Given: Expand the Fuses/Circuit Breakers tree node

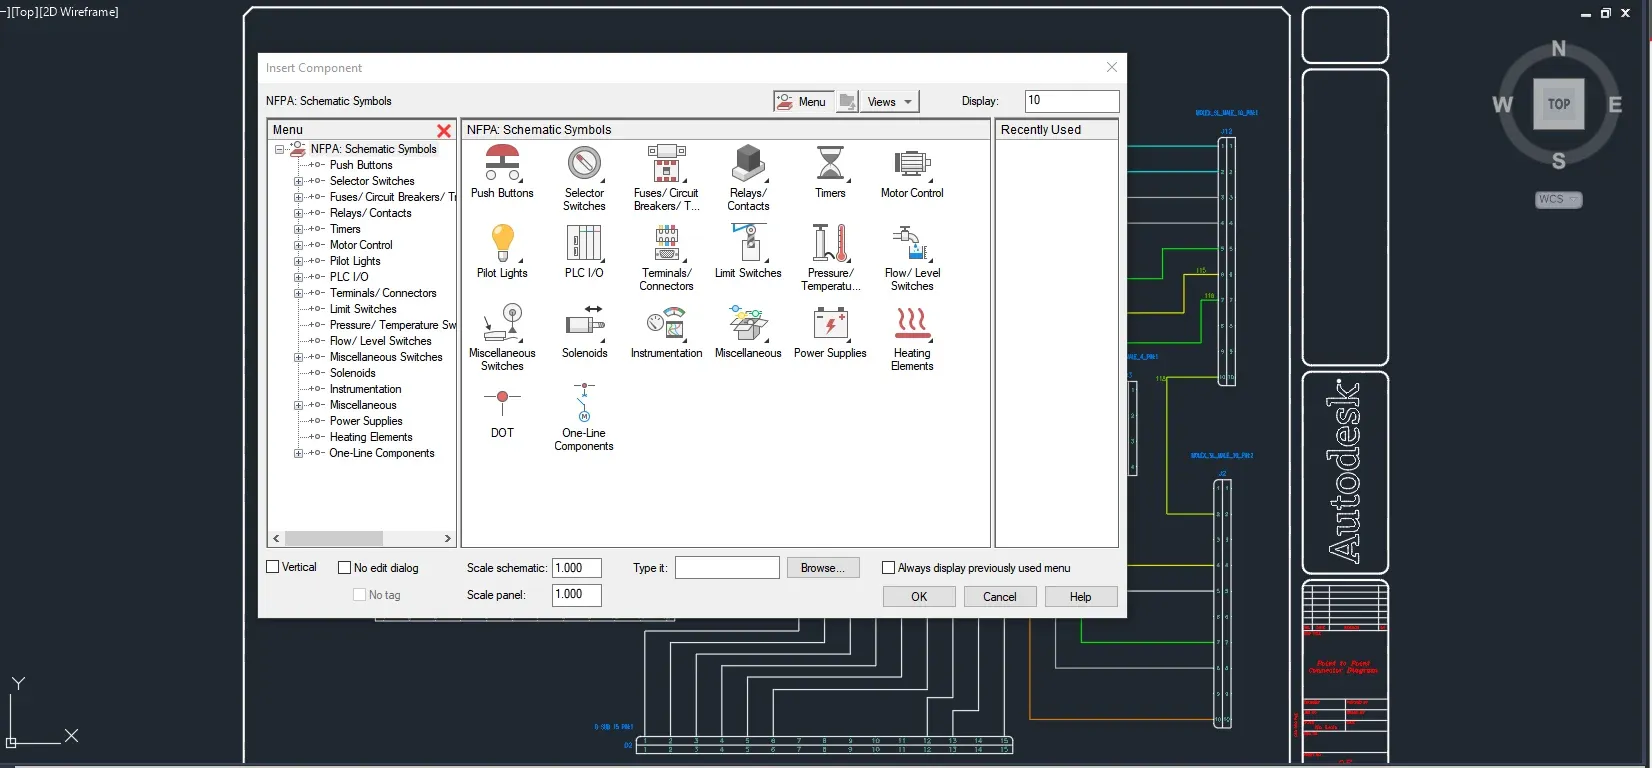Looking at the screenshot, I should [298, 197].
